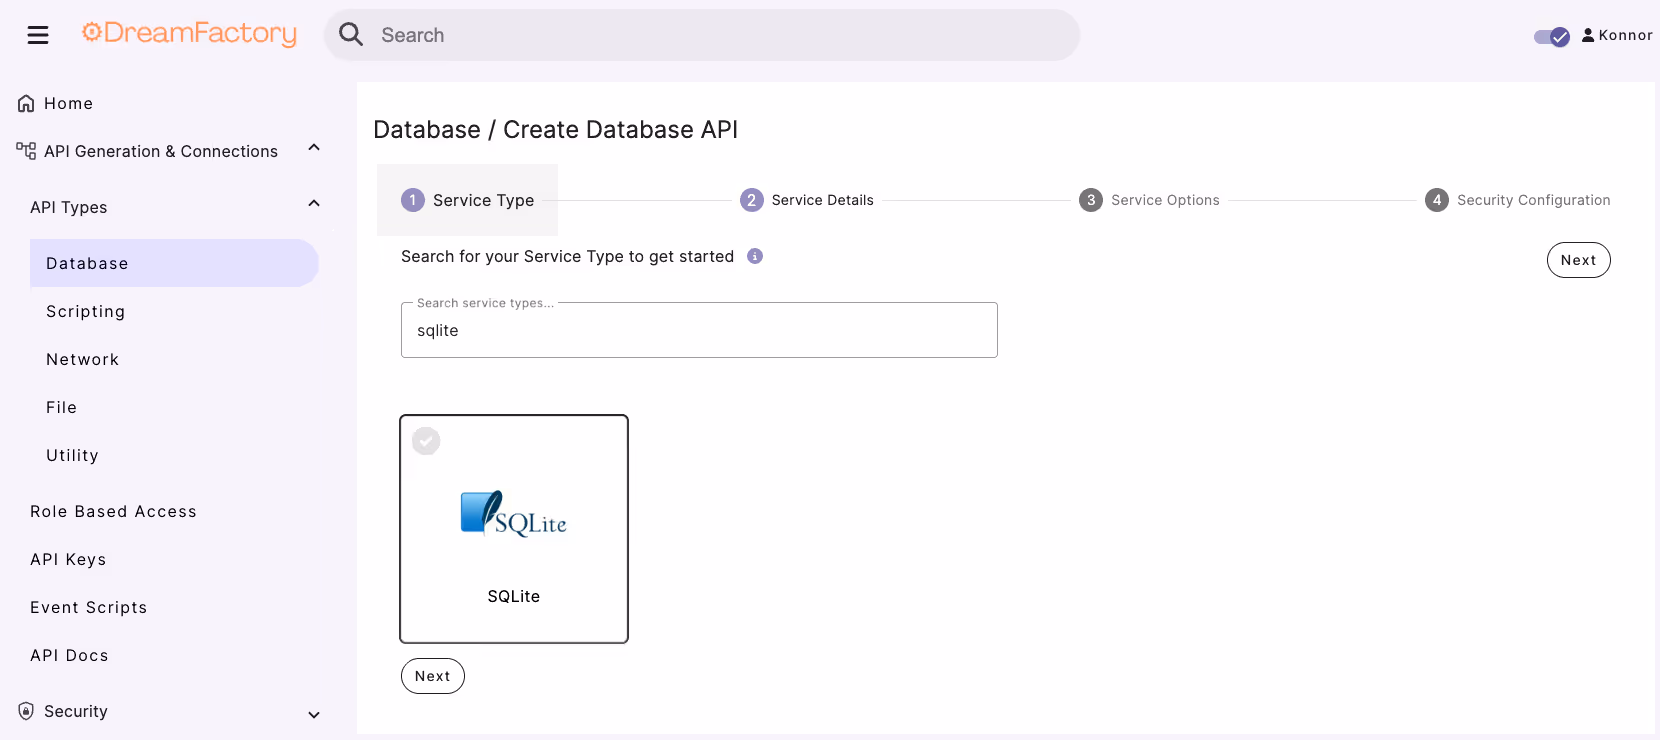The width and height of the screenshot is (1660, 740).
Task: Click the API Types label
Action: pos(69,207)
